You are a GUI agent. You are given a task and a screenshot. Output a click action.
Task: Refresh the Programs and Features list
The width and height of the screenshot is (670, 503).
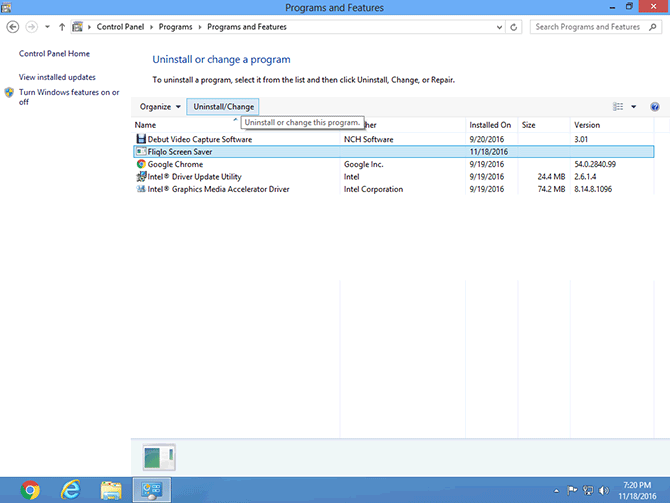coord(514,27)
